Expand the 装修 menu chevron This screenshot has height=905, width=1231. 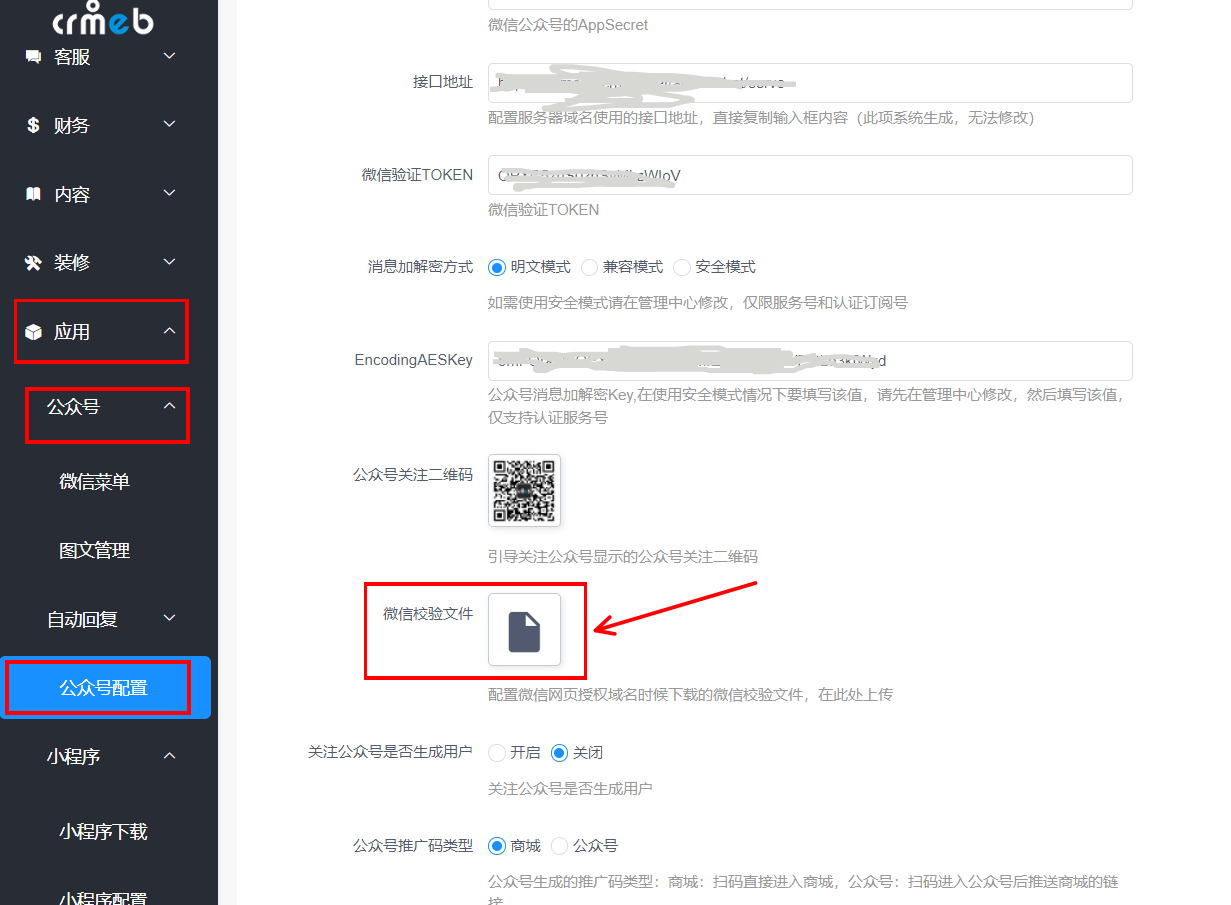tap(170, 262)
